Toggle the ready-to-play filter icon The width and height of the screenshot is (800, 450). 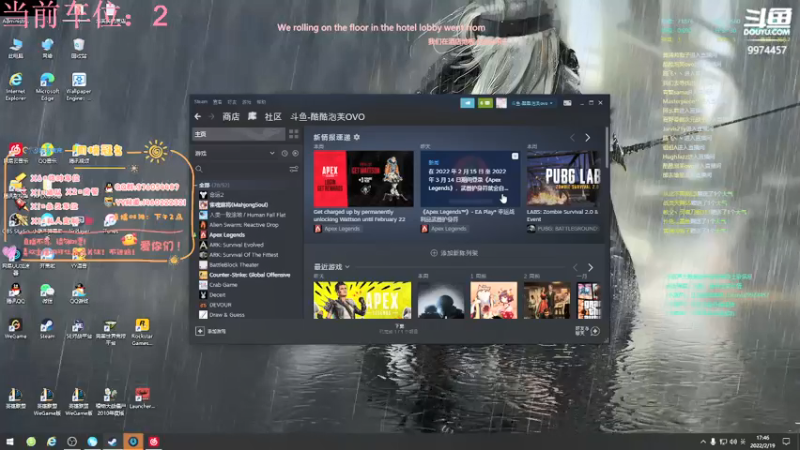295,153
